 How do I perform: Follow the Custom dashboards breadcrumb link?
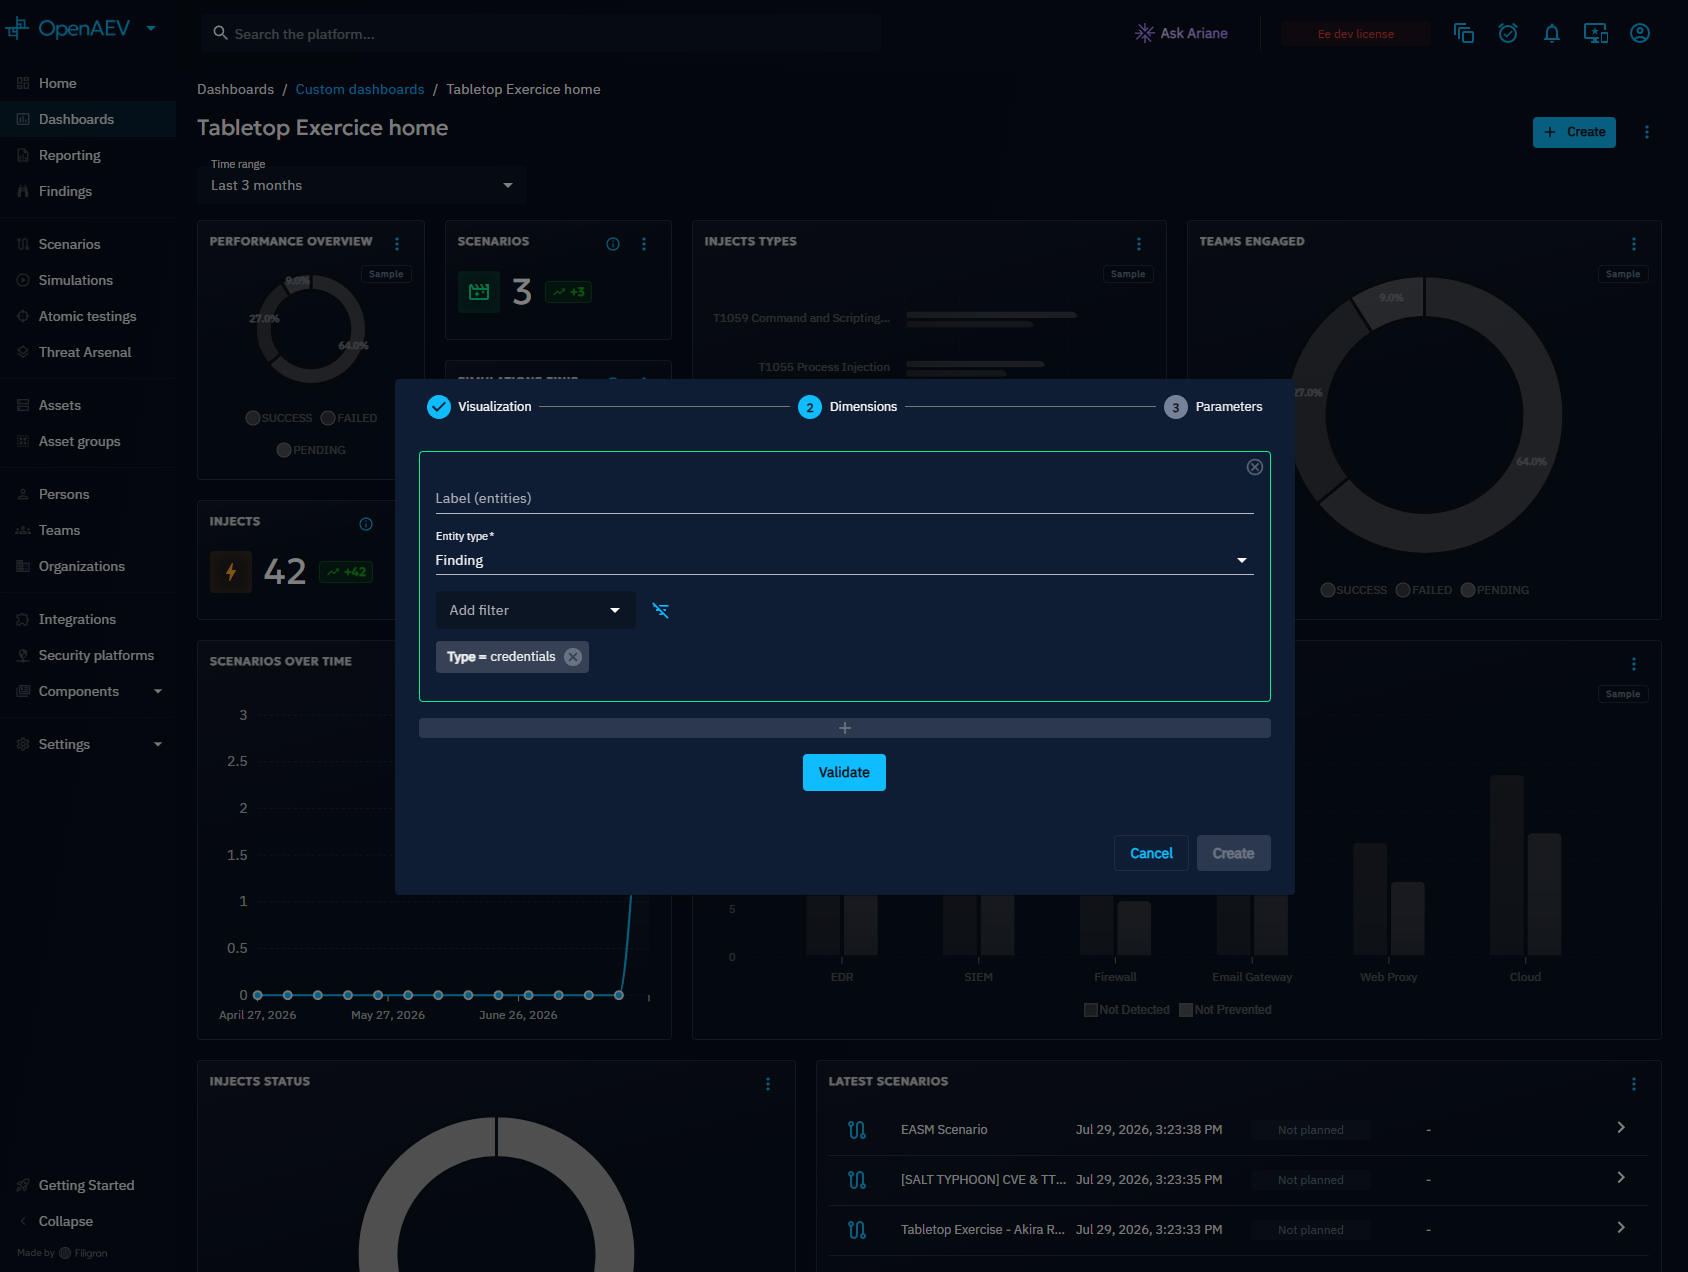pos(360,89)
